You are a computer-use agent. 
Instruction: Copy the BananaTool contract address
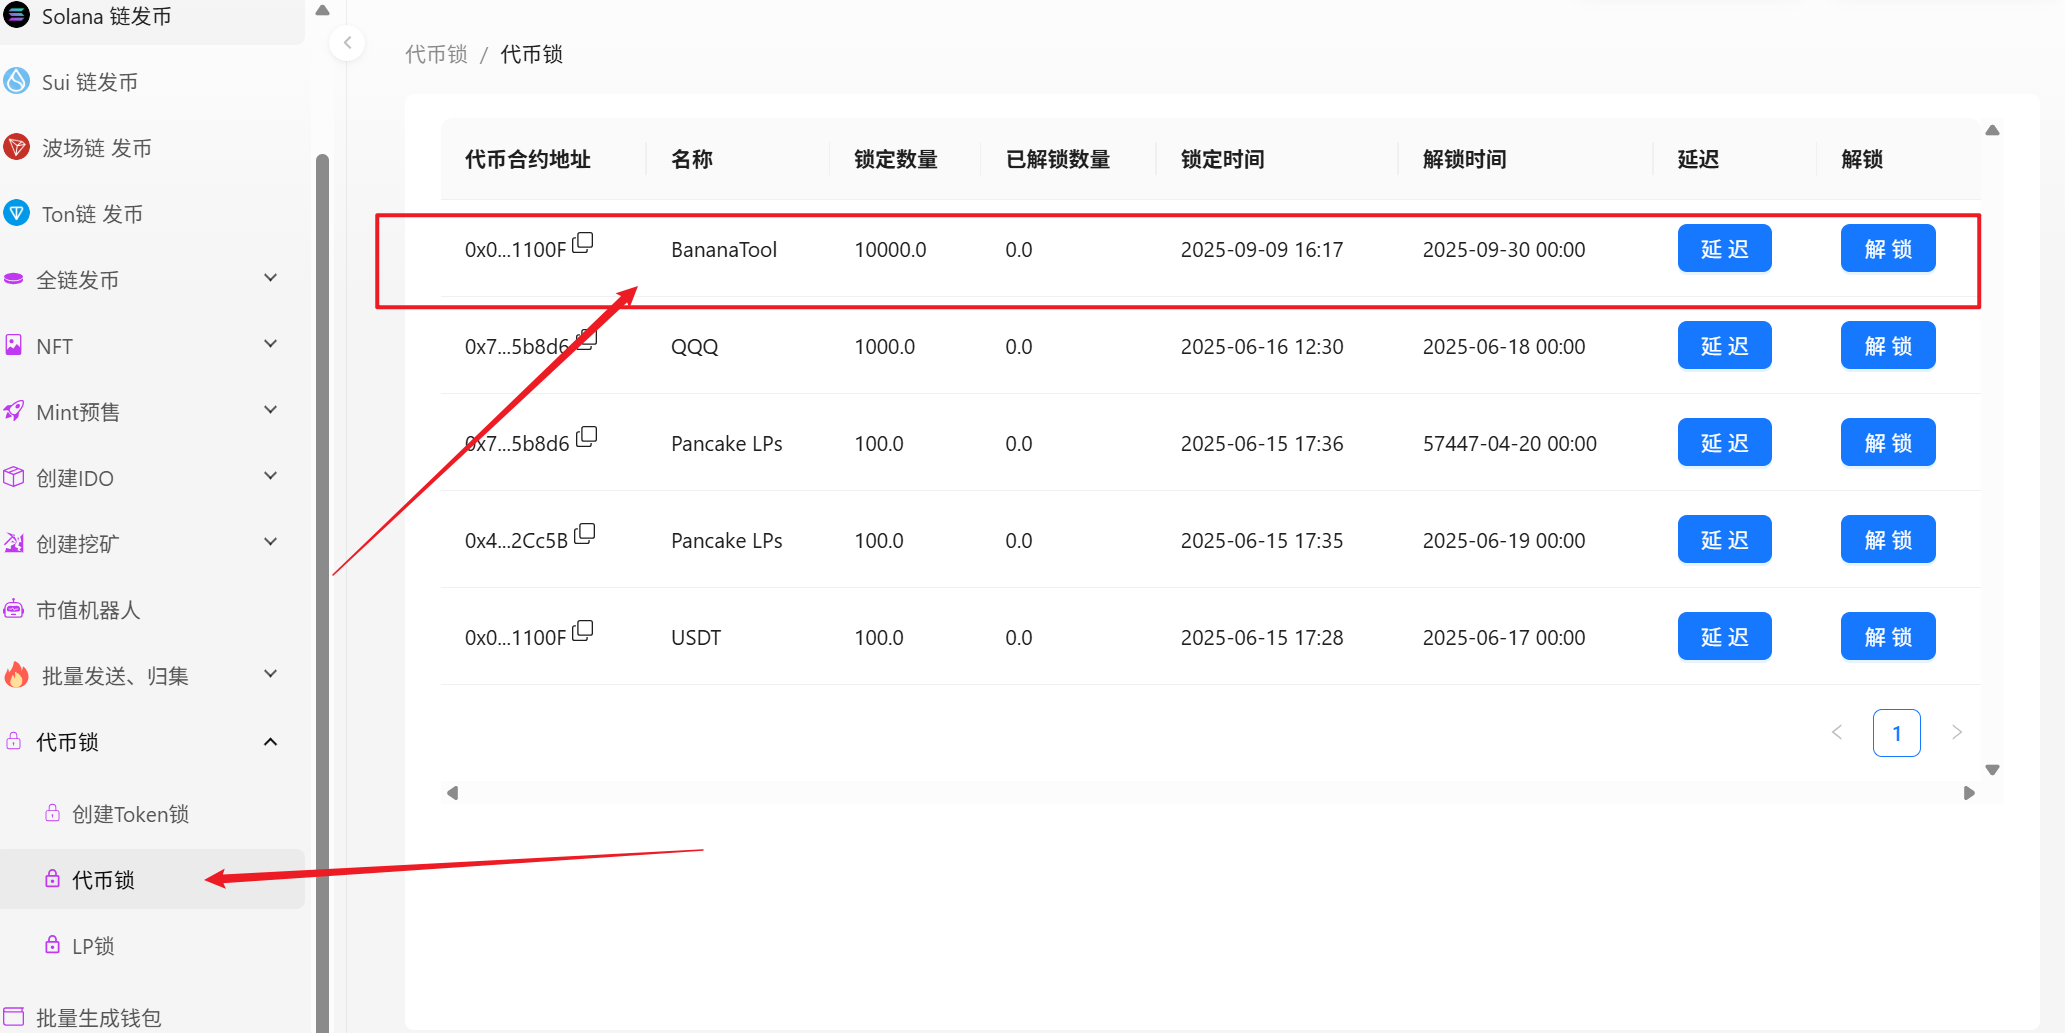tap(583, 242)
